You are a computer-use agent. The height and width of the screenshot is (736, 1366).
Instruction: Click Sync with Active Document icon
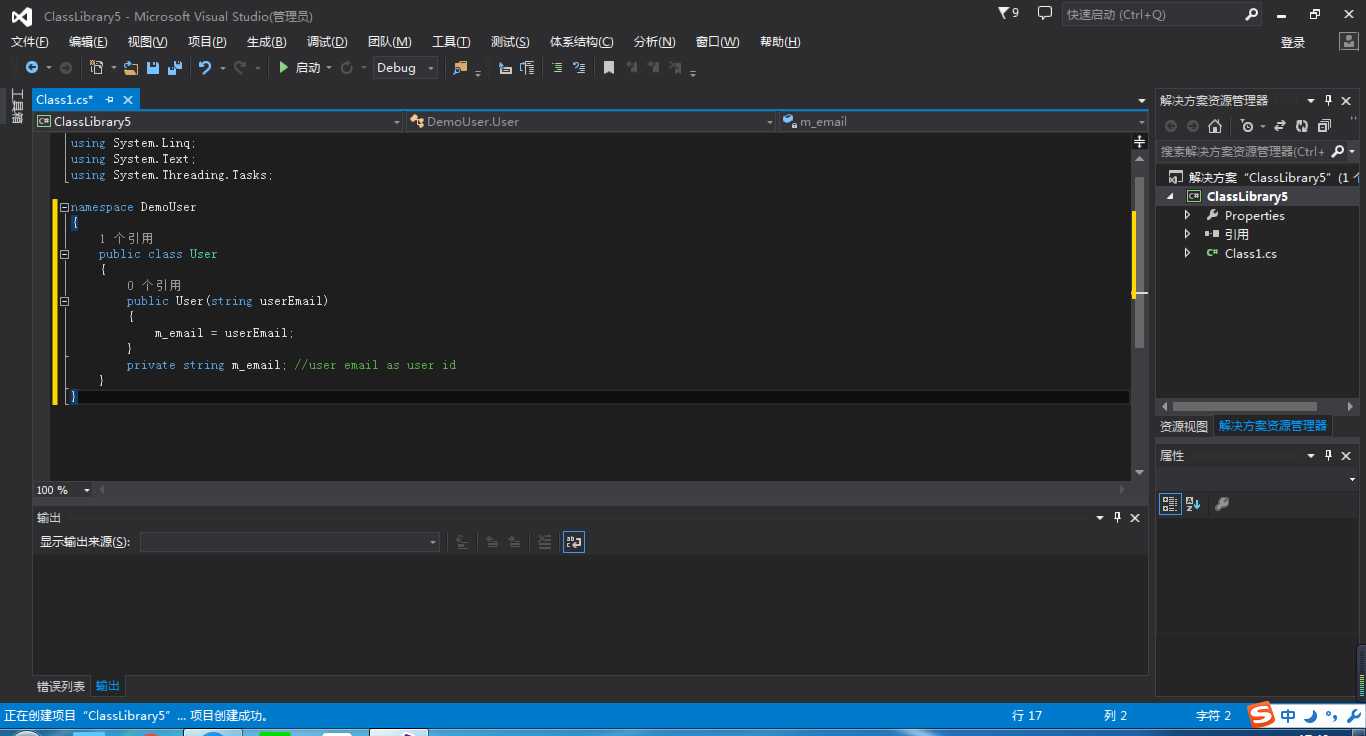(1279, 126)
